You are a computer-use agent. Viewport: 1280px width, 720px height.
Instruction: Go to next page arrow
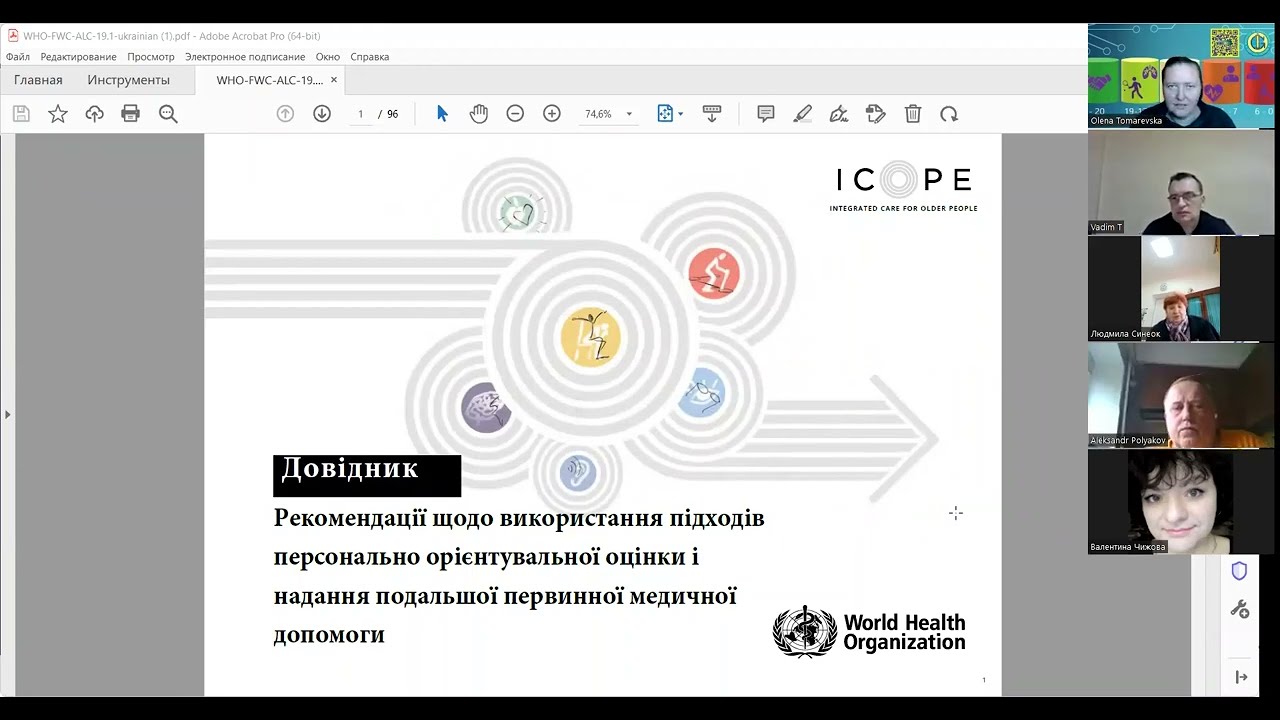pos(322,114)
